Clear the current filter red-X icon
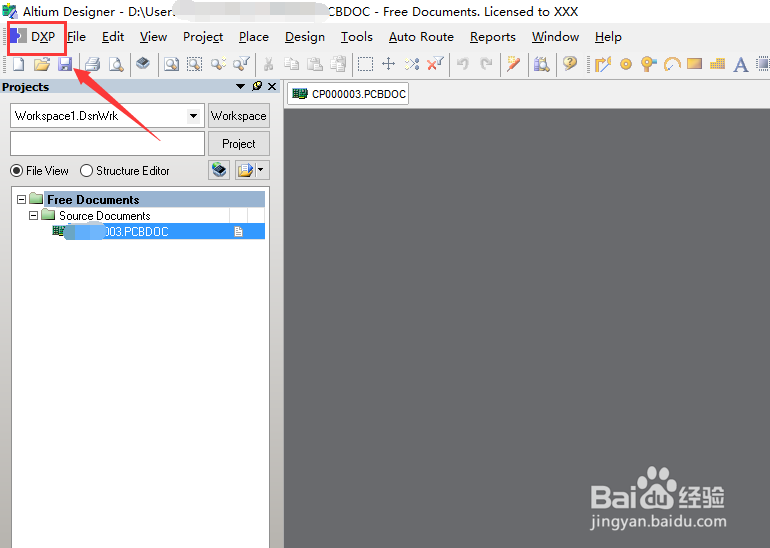This screenshot has width=770, height=548. point(435,63)
